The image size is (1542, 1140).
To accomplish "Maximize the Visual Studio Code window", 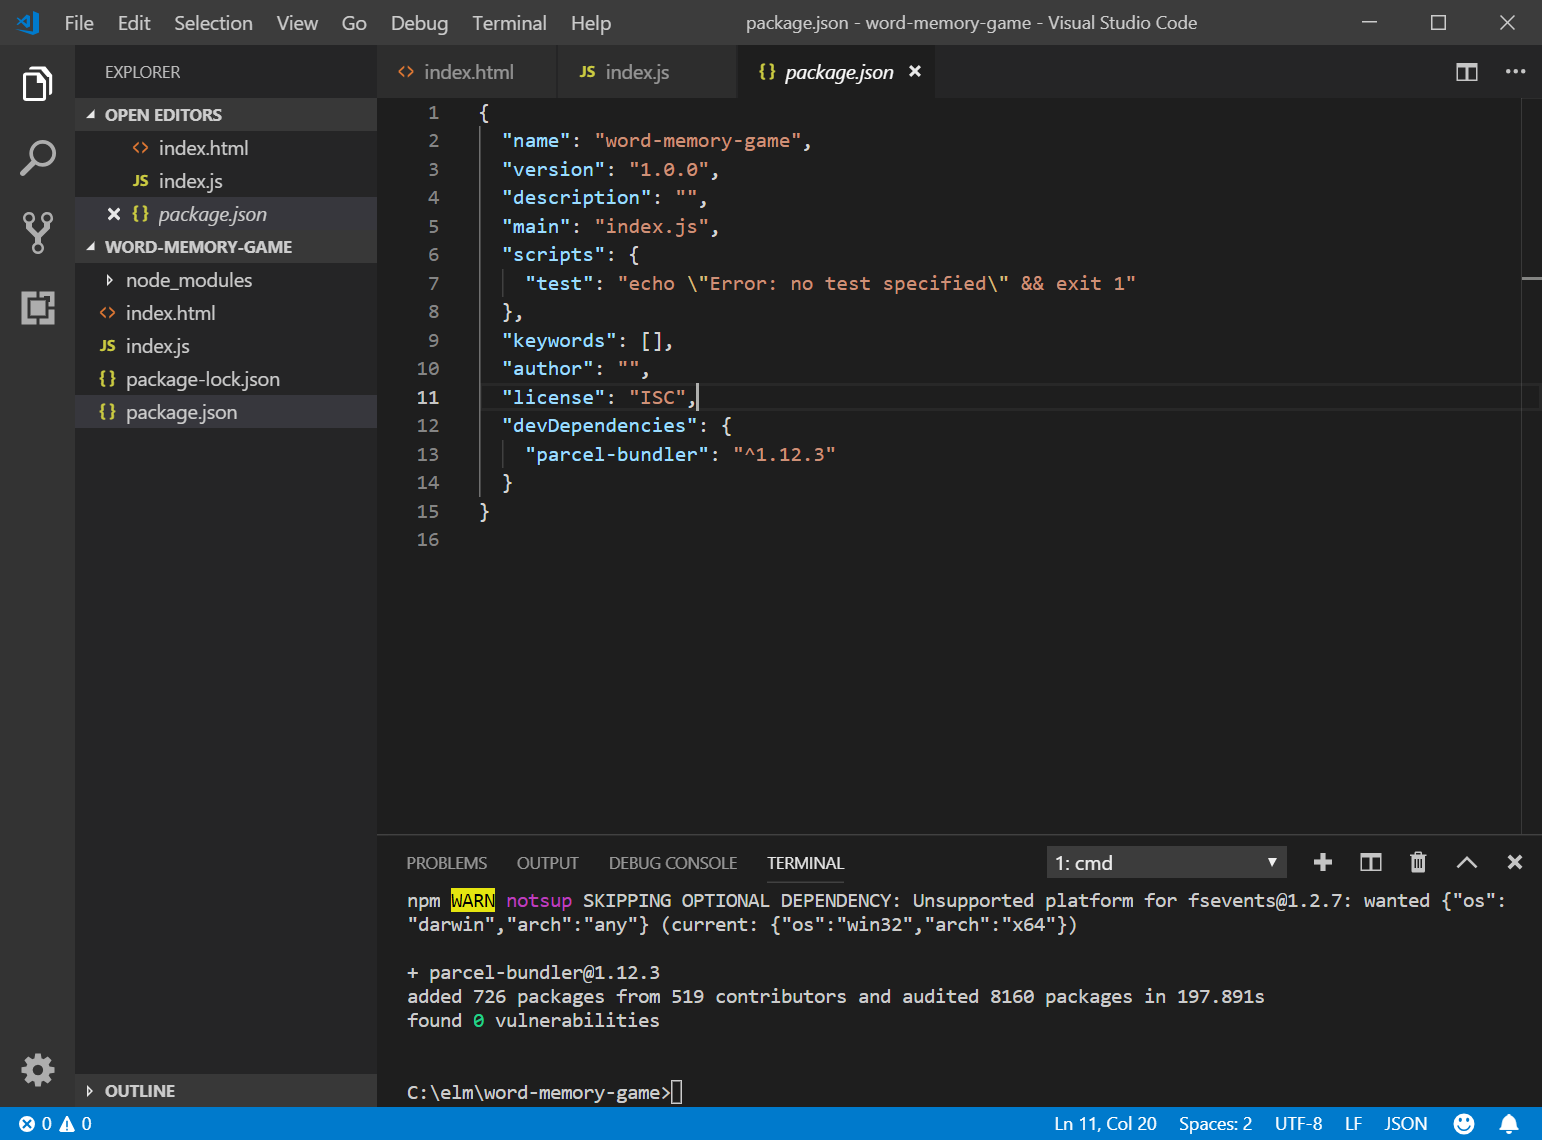I will tap(1438, 22).
